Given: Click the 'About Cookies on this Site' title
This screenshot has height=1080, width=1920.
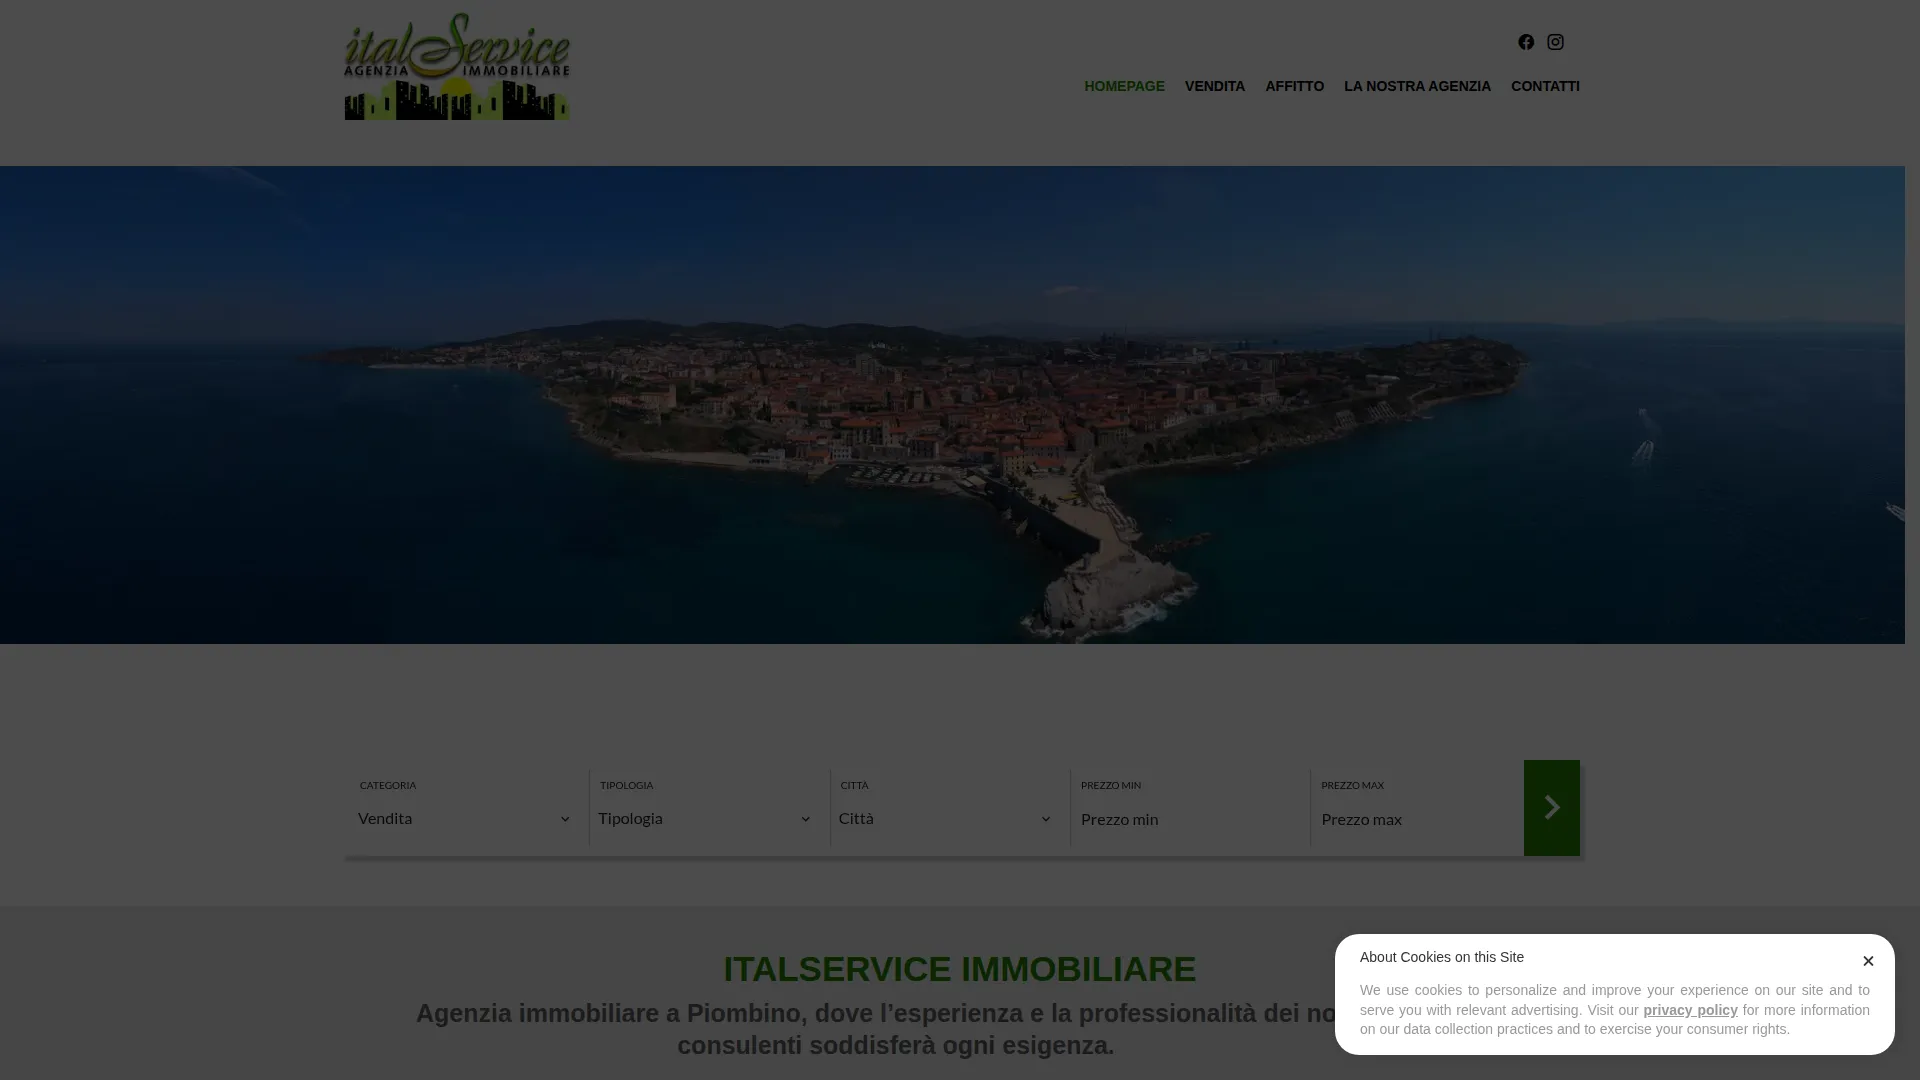Looking at the screenshot, I should click(1441, 957).
